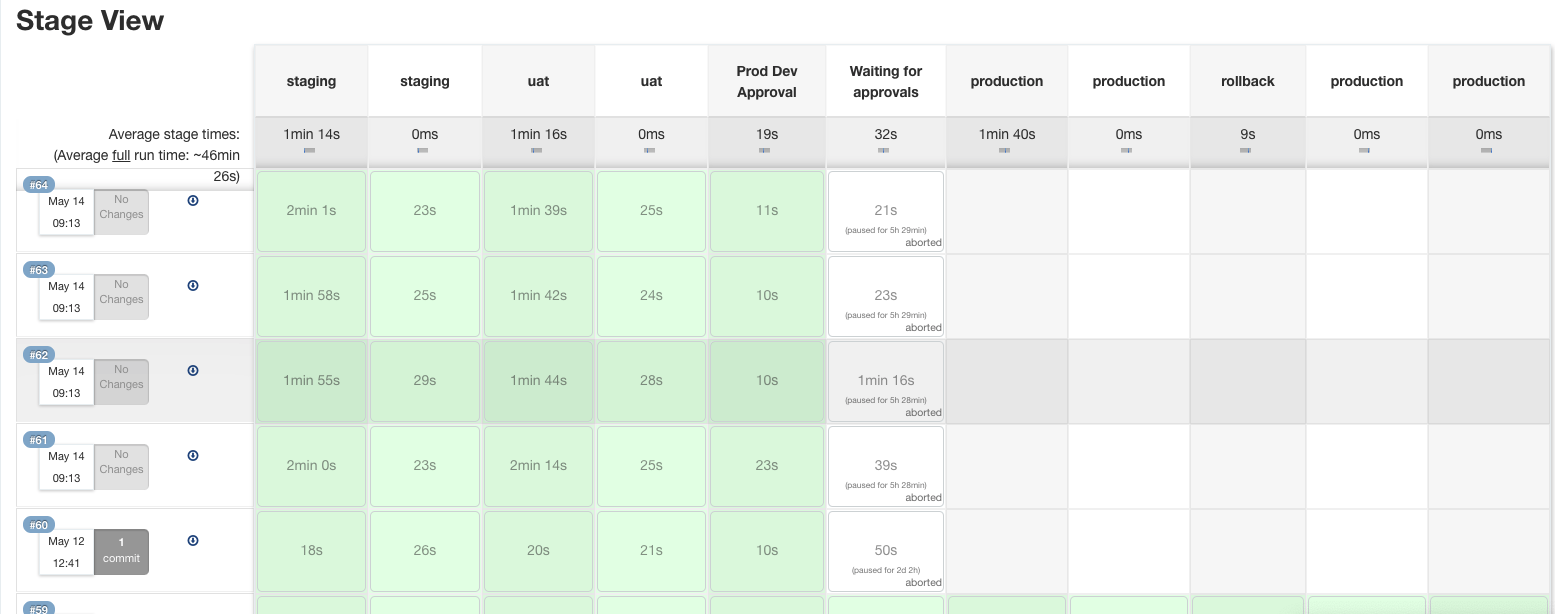Select the aborted "Waiting for approvals" cell of build #64
Viewport: 1555px width, 614px height.
pyautogui.click(x=885, y=211)
